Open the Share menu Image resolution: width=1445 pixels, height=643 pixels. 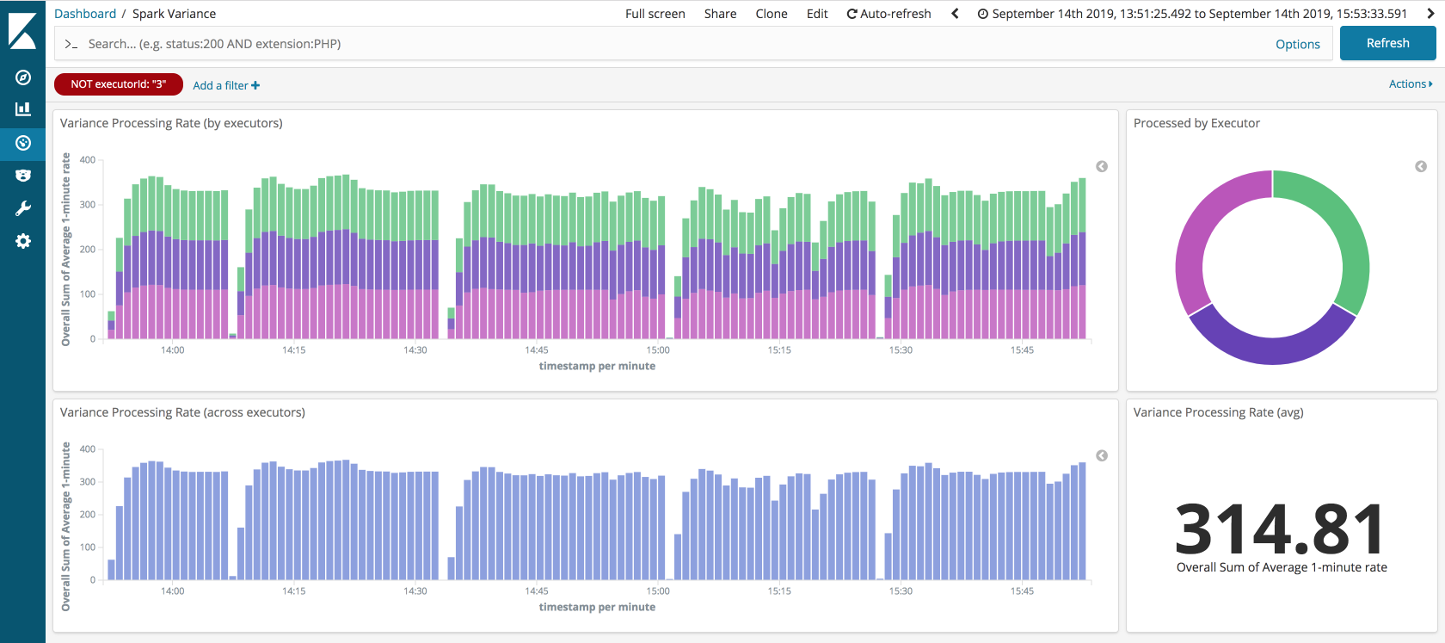click(720, 14)
